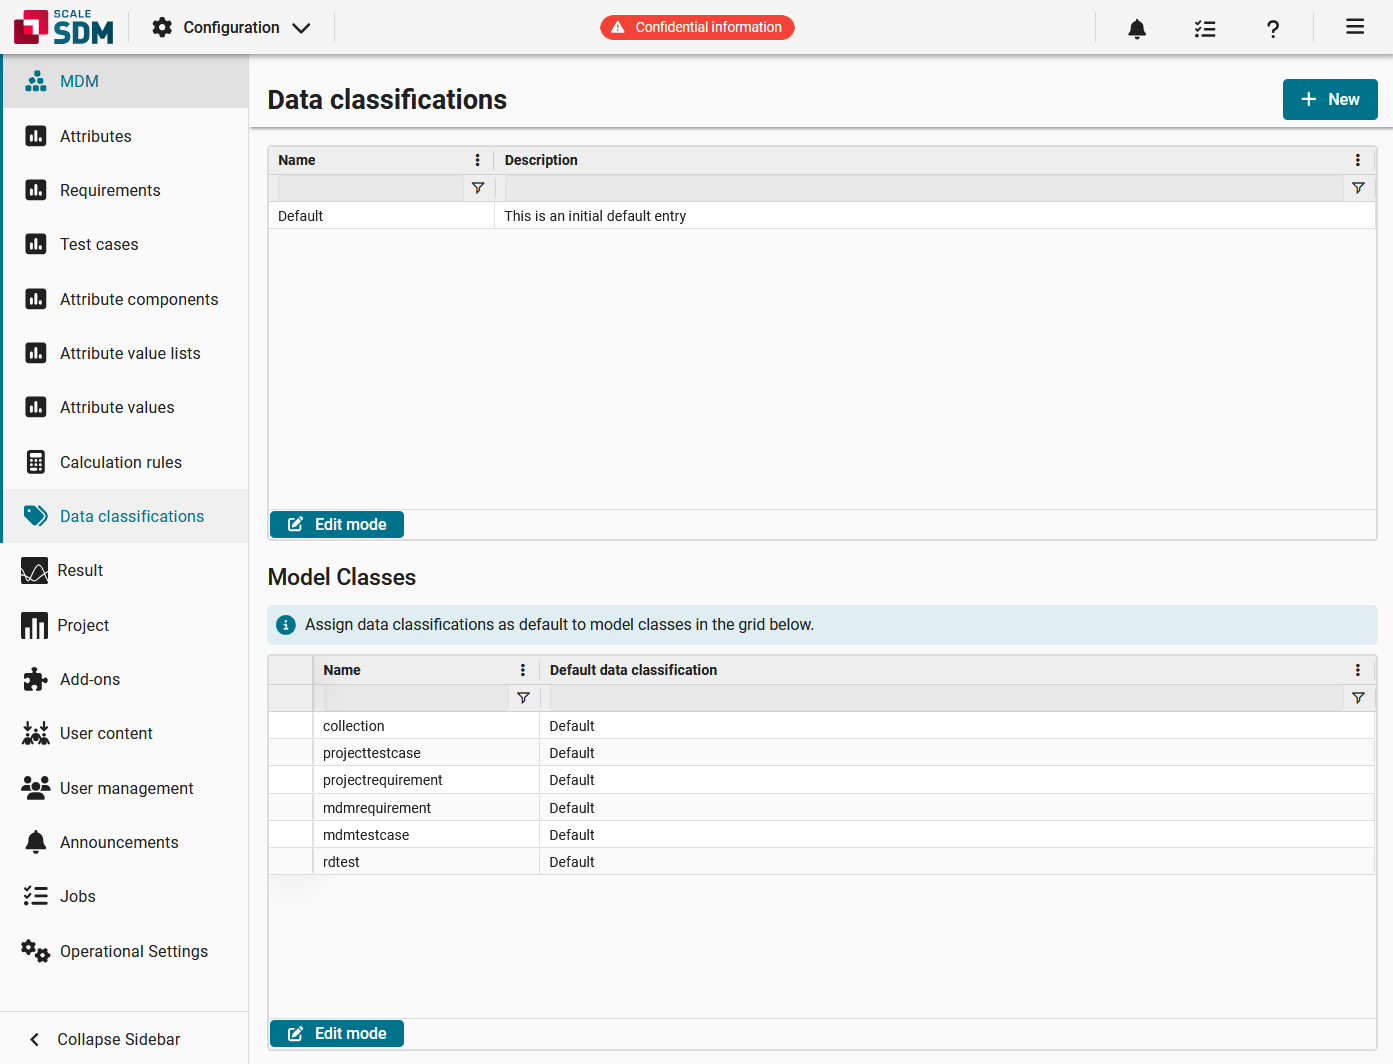Viewport: 1393px width, 1064px height.
Task: Select the collection model class row
Action: pos(822,726)
